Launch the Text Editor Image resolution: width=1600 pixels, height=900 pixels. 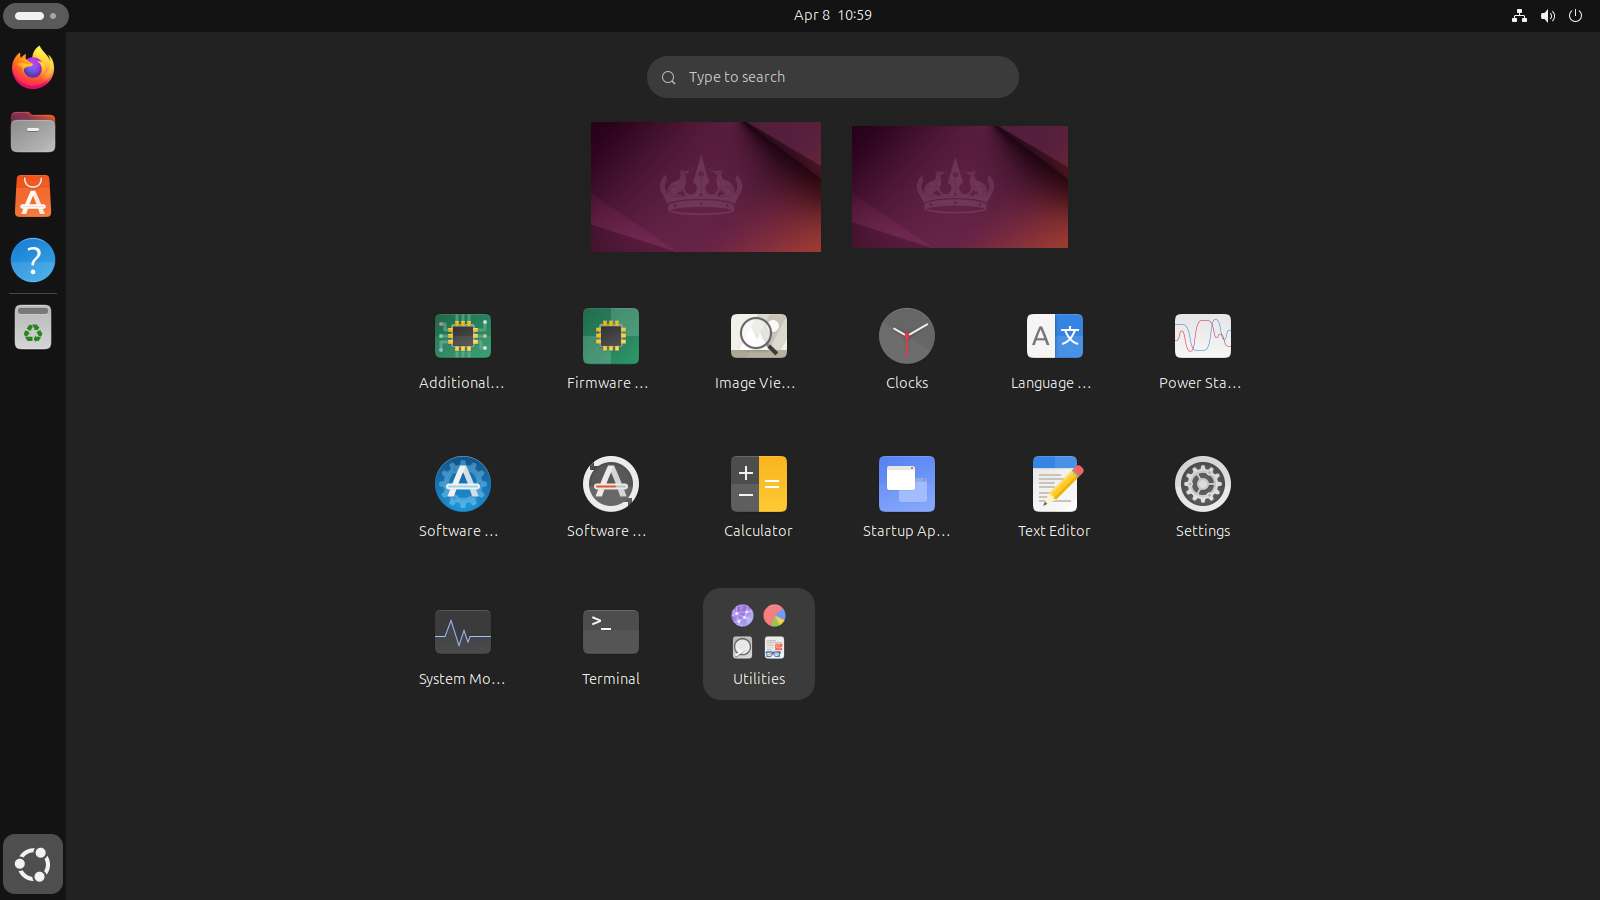1054,497
